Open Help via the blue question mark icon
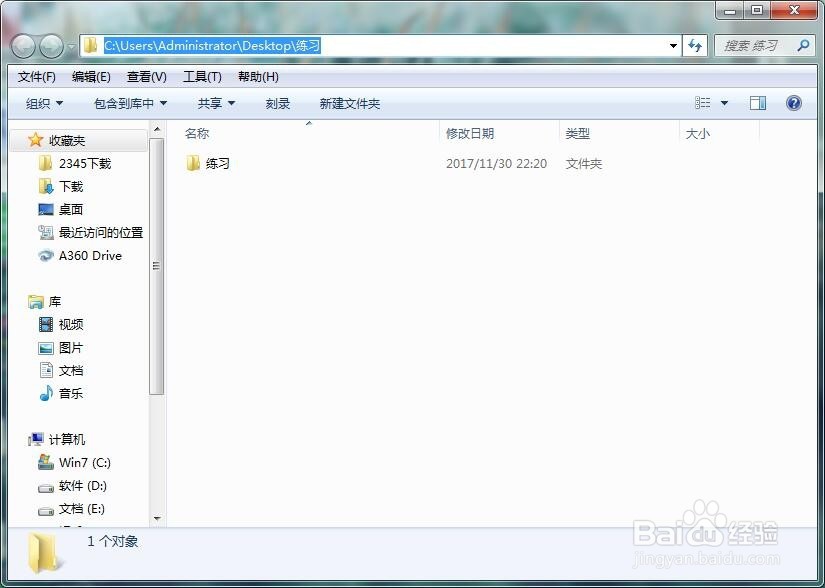Screen dimensions: 825x588 click(x=793, y=102)
